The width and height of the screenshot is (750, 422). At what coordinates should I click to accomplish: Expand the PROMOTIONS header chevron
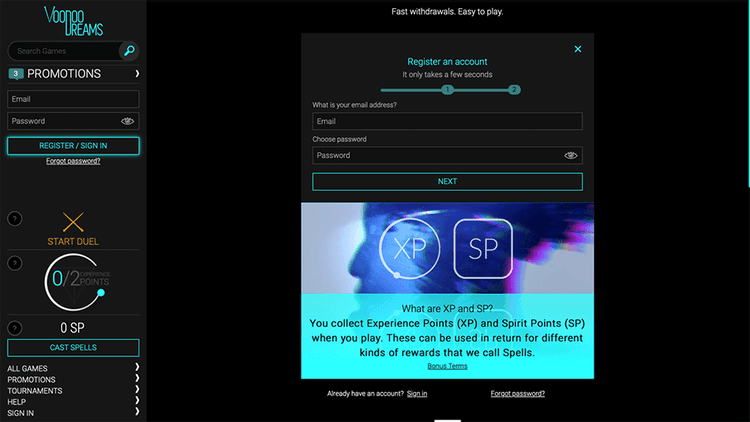point(137,74)
